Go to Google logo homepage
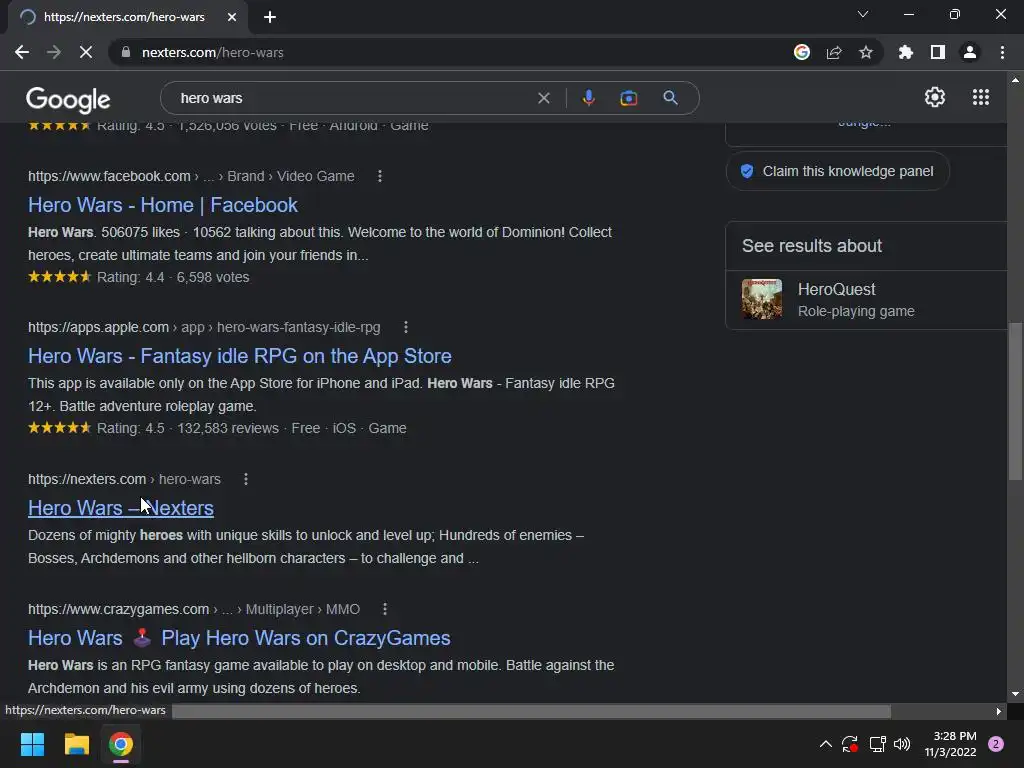 tap(68, 99)
